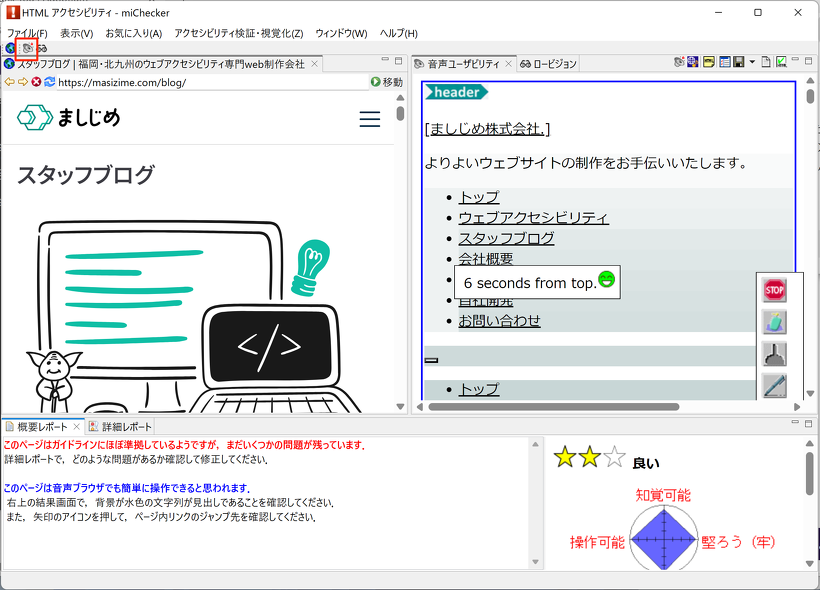820x590 pixels.
Task: Open the お気に入り(A) menu
Action: [134, 33]
